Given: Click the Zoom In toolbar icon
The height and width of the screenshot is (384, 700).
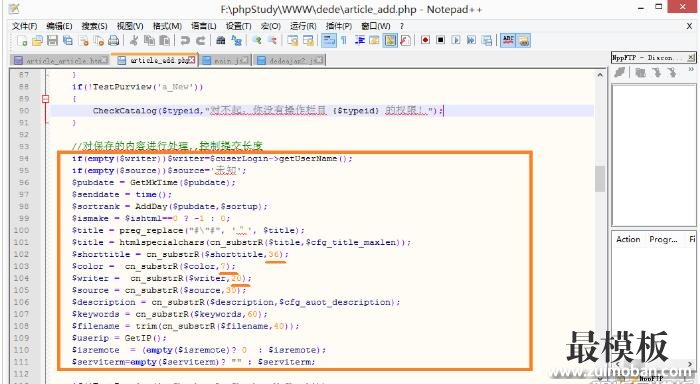Looking at the screenshot, I should (x=257, y=41).
